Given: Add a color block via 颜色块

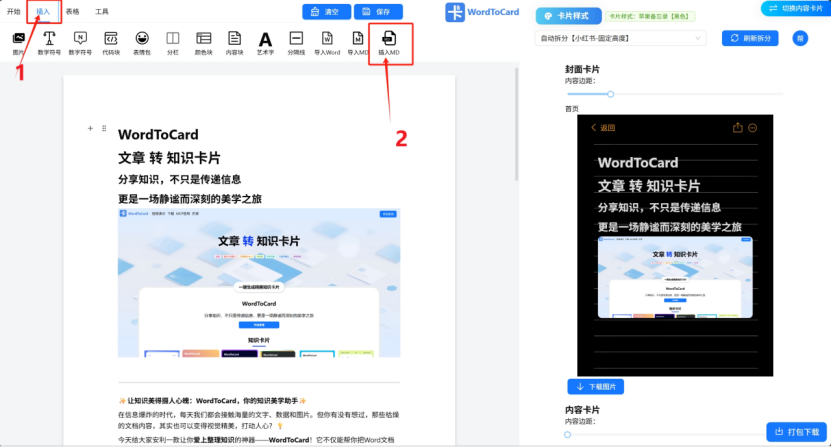Looking at the screenshot, I should pyautogui.click(x=204, y=43).
